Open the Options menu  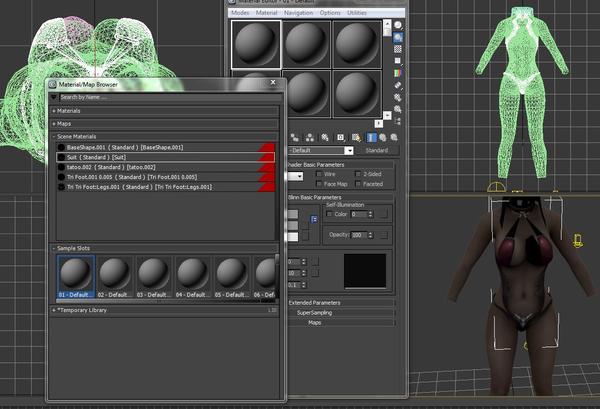tap(330, 13)
